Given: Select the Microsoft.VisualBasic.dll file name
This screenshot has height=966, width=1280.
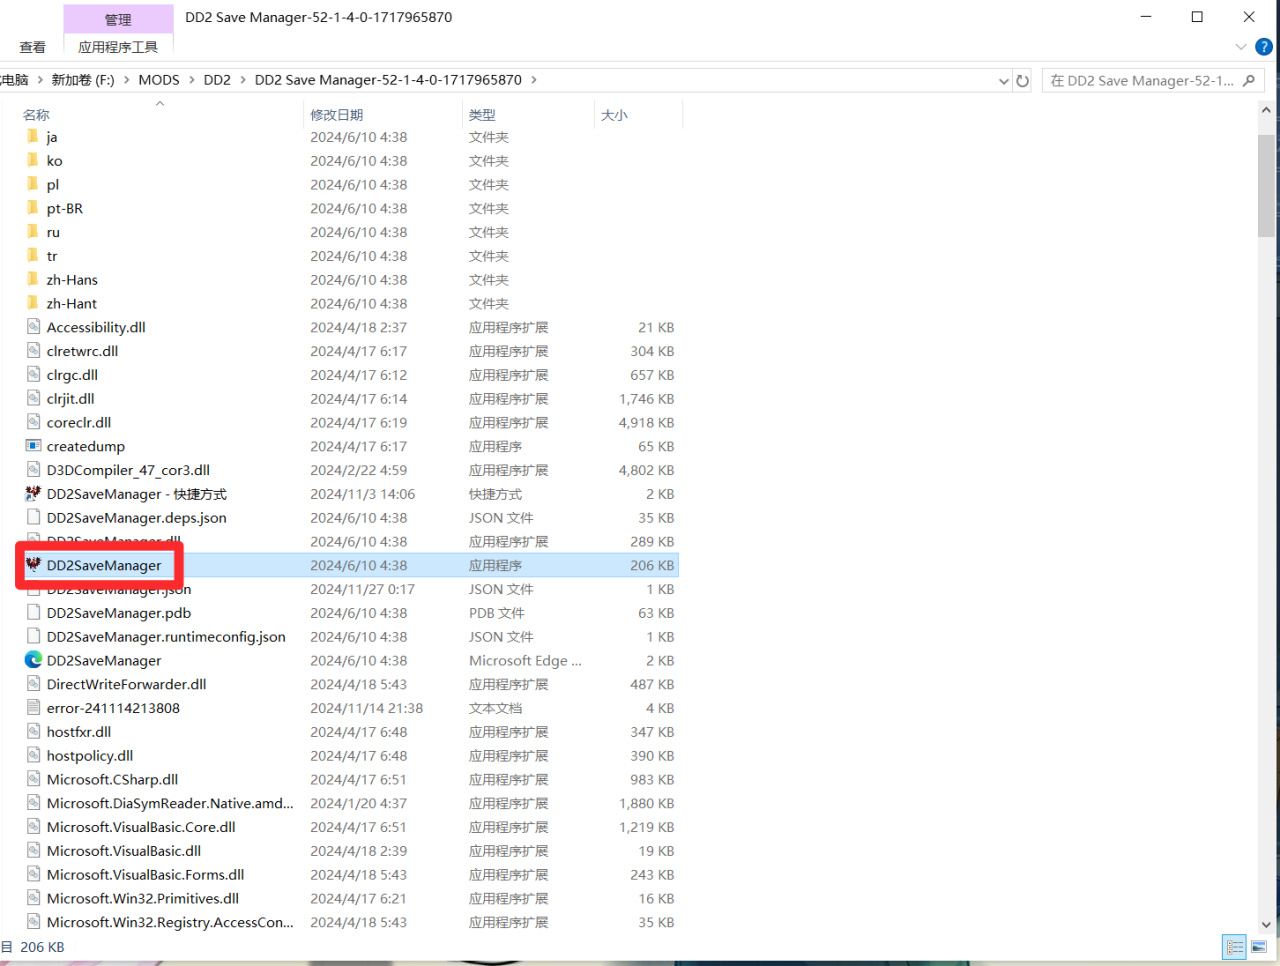Looking at the screenshot, I should click(x=124, y=851).
